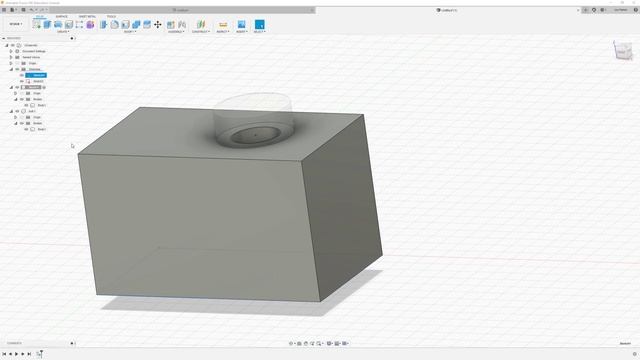The image size is (640, 360).
Task: Toggle visibility eye of Sketch2
Action: (22, 81)
